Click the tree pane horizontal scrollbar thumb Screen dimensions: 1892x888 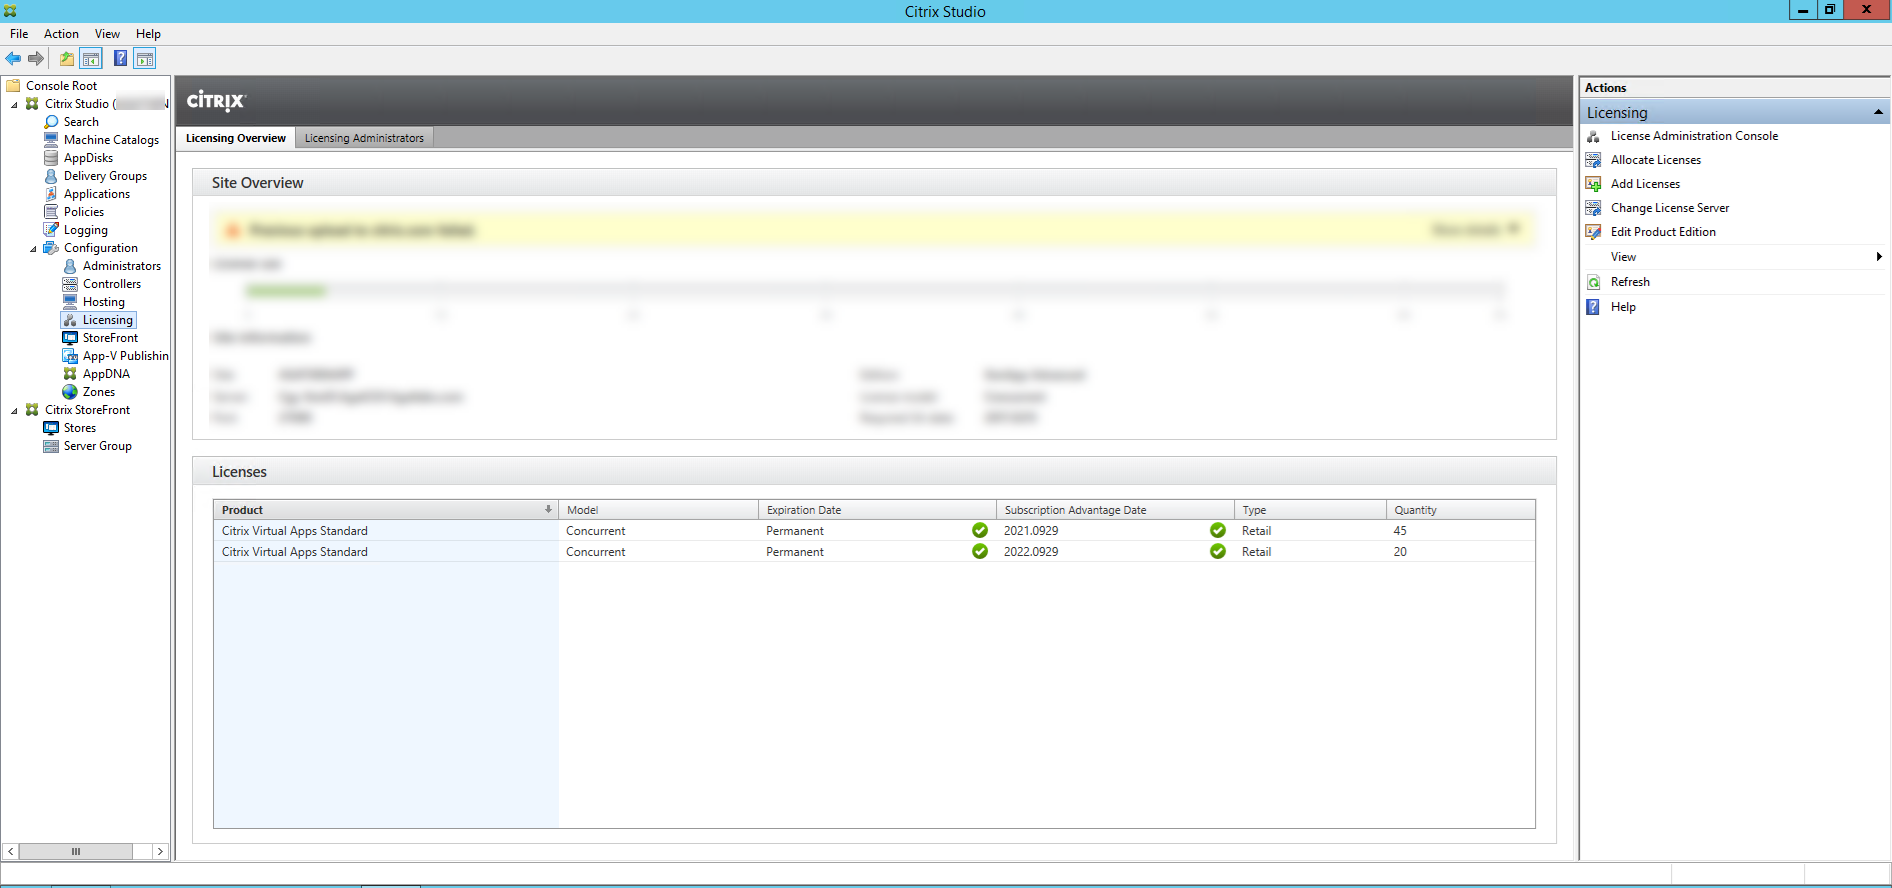click(76, 852)
